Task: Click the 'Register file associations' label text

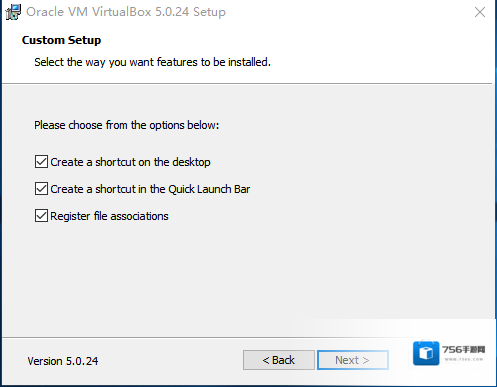Action: coord(109,216)
